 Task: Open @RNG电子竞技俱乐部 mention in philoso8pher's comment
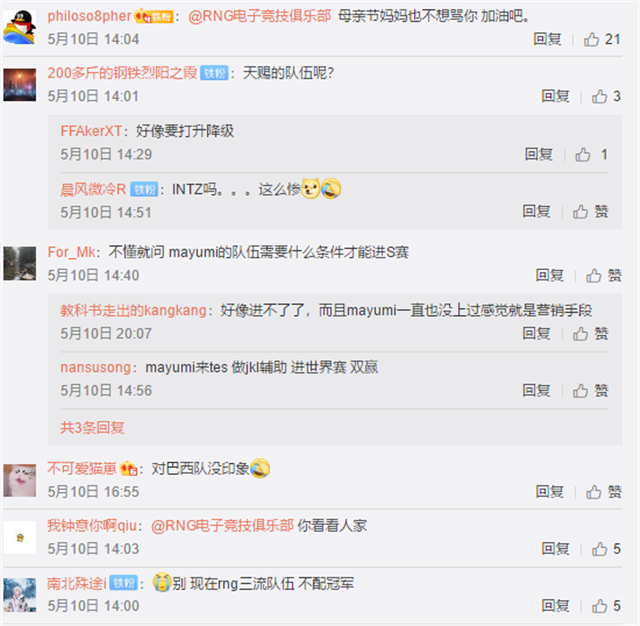click(x=260, y=16)
